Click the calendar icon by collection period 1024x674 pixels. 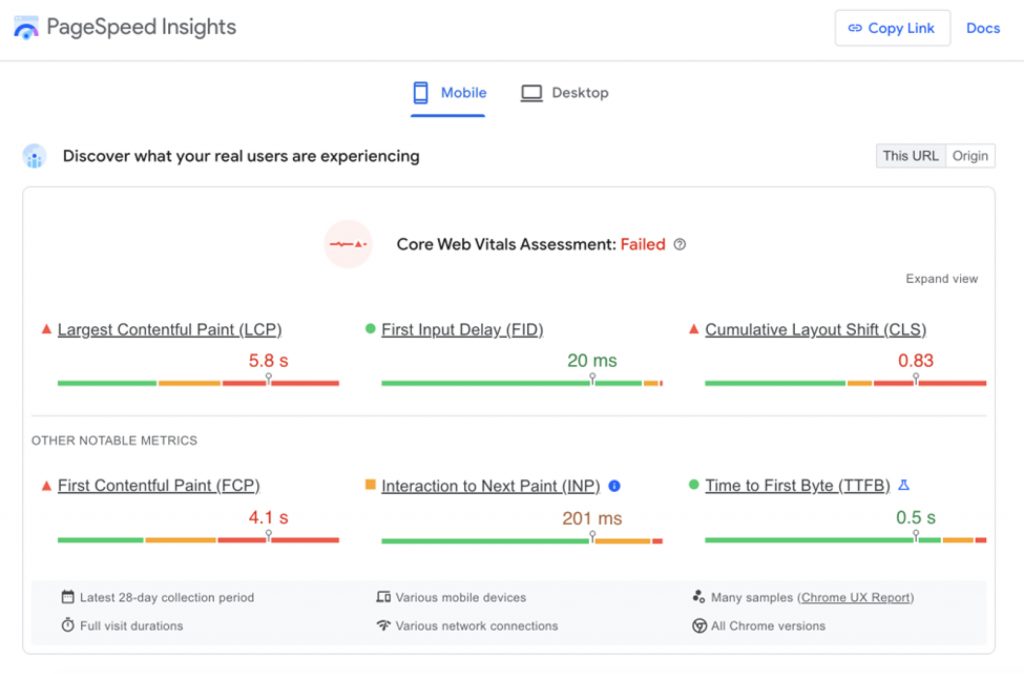[x=68, y=597]
